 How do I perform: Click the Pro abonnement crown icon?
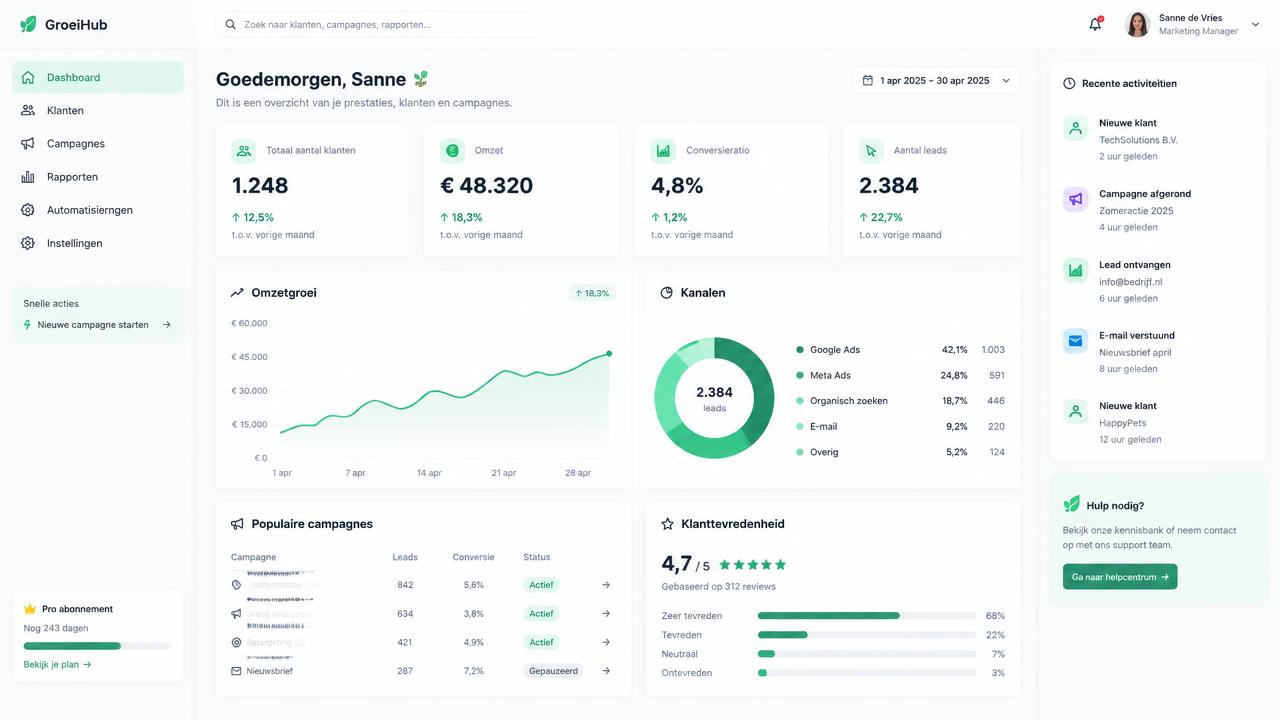tap(30, 609)
